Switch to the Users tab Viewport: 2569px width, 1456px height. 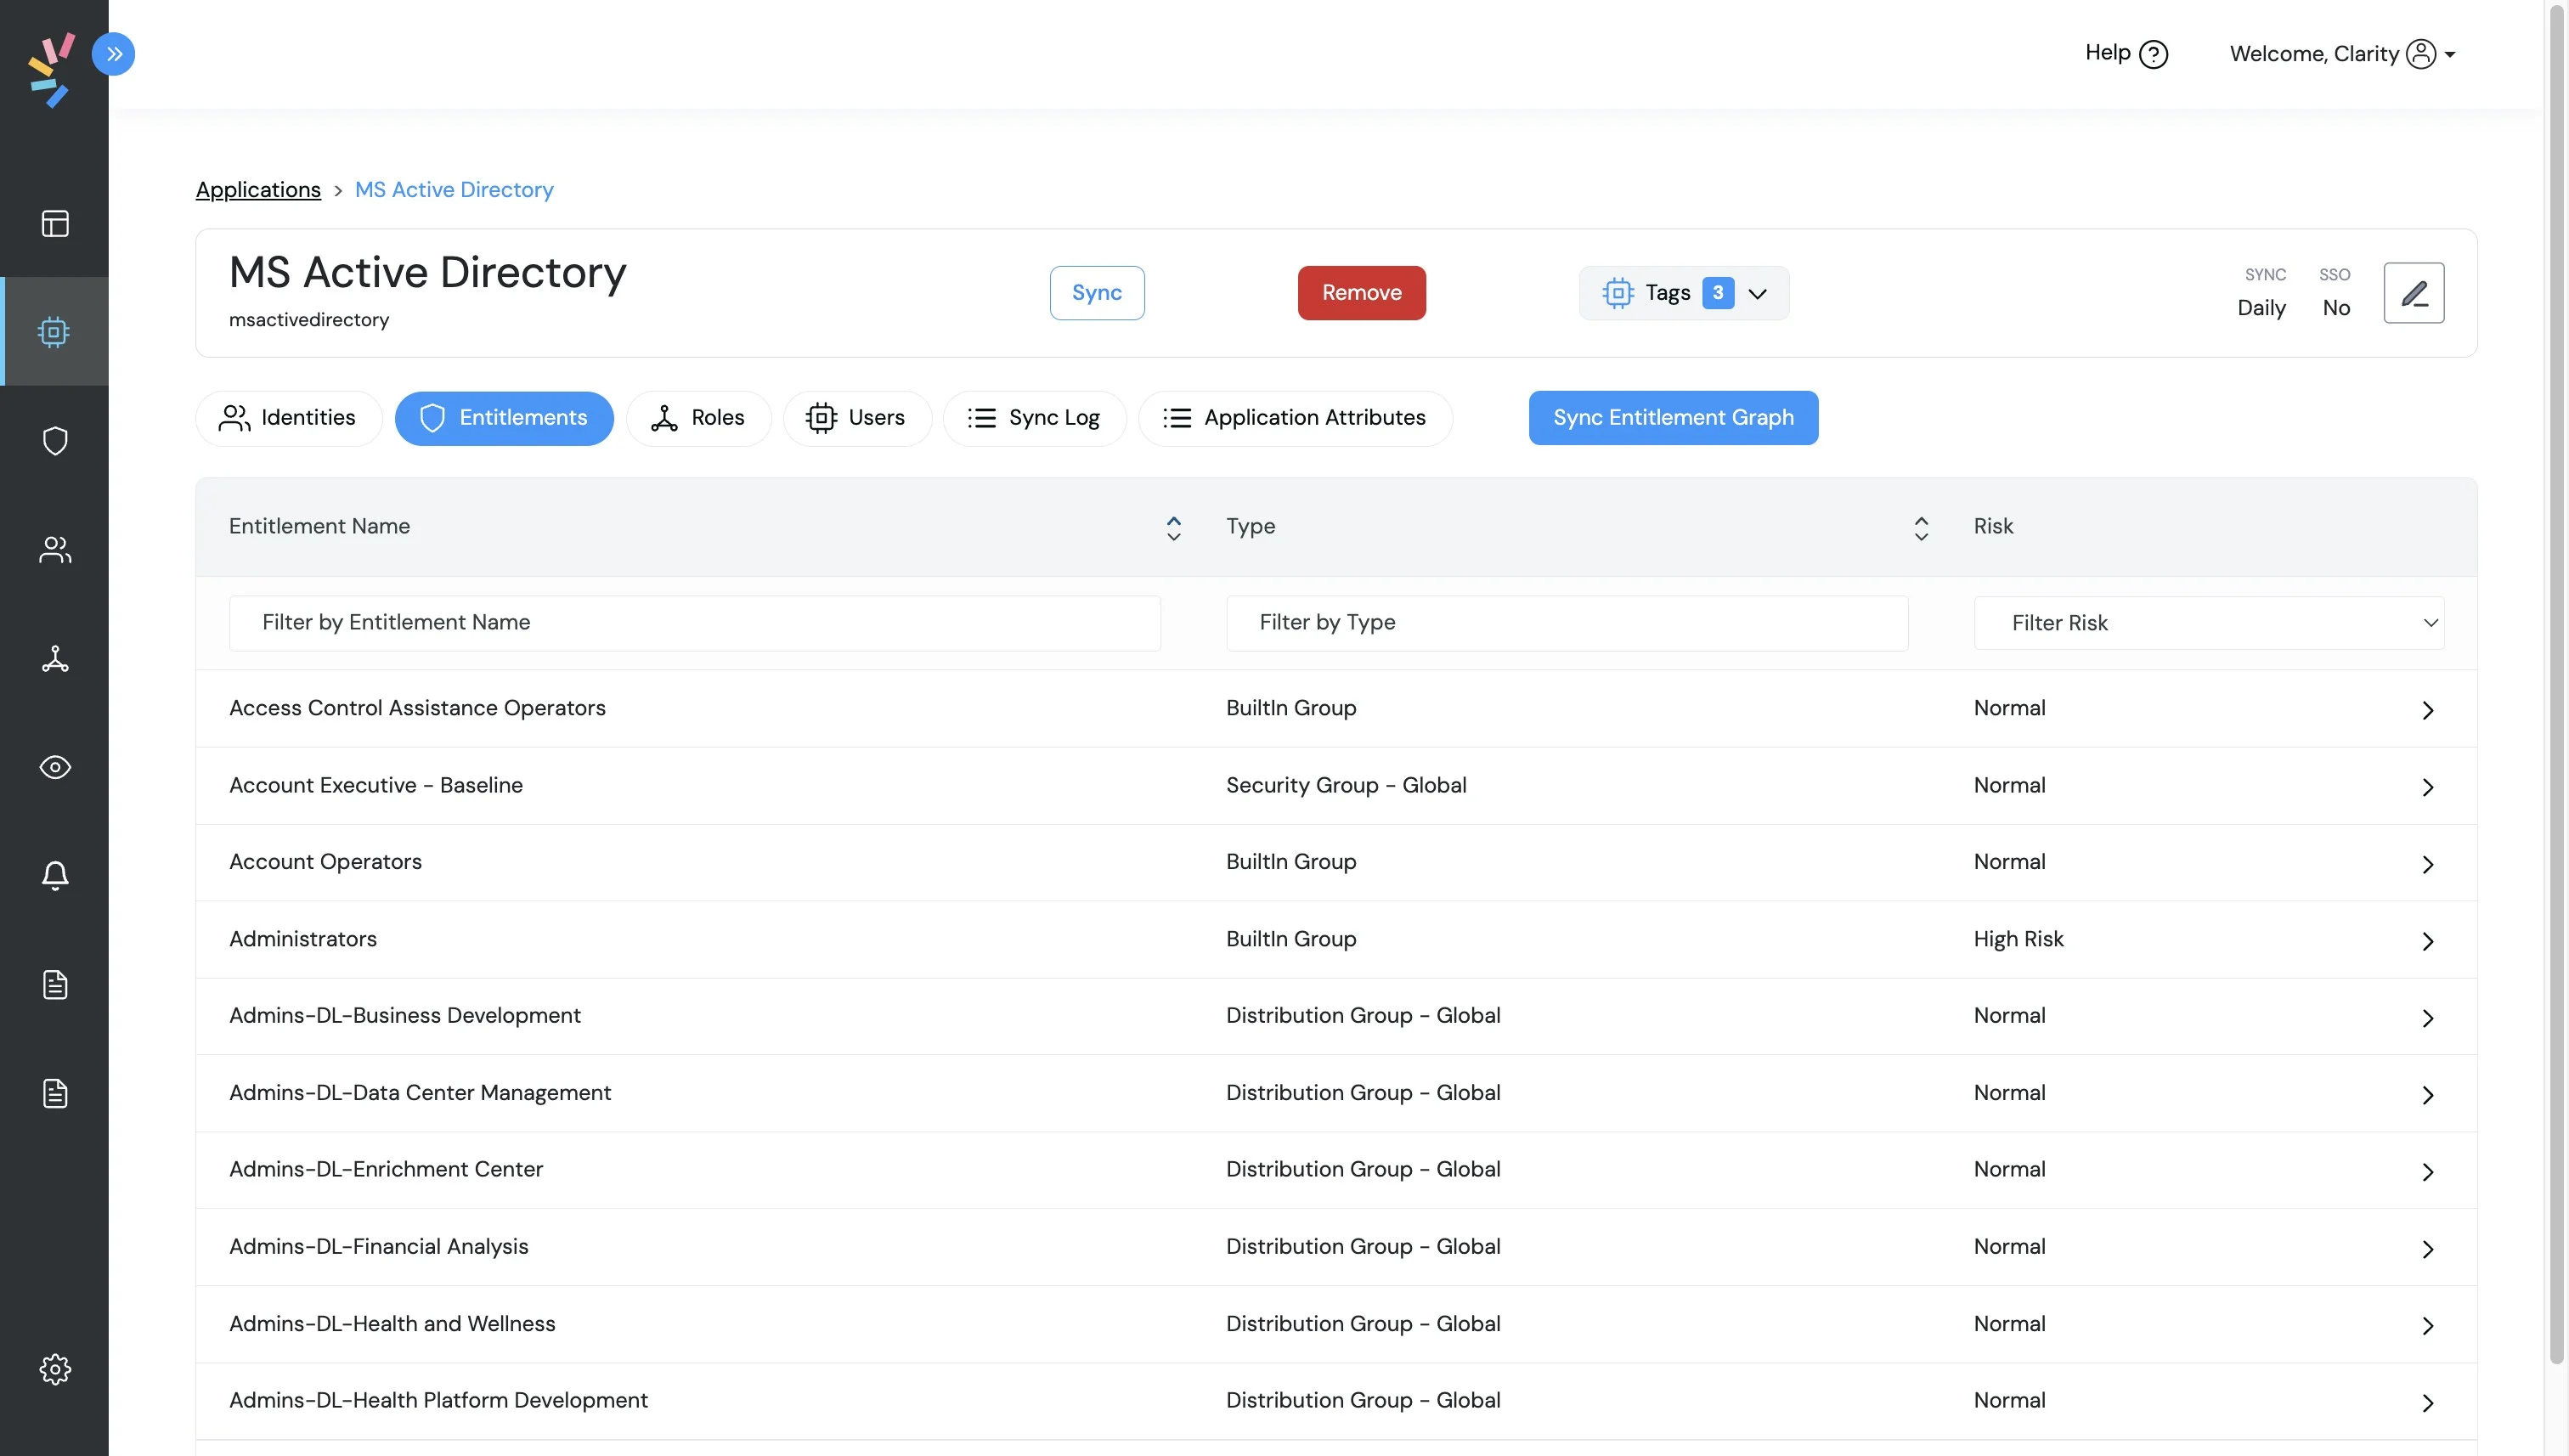pyautogui.click(x=857, y=418)
